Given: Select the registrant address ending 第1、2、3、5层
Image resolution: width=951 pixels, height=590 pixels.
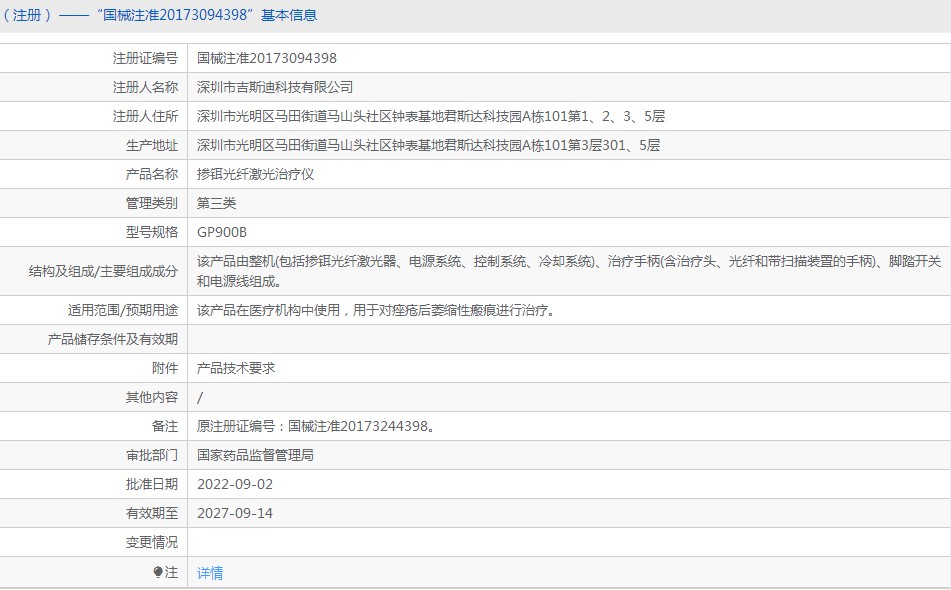Looking at the screenshot, I should [431, 116].
